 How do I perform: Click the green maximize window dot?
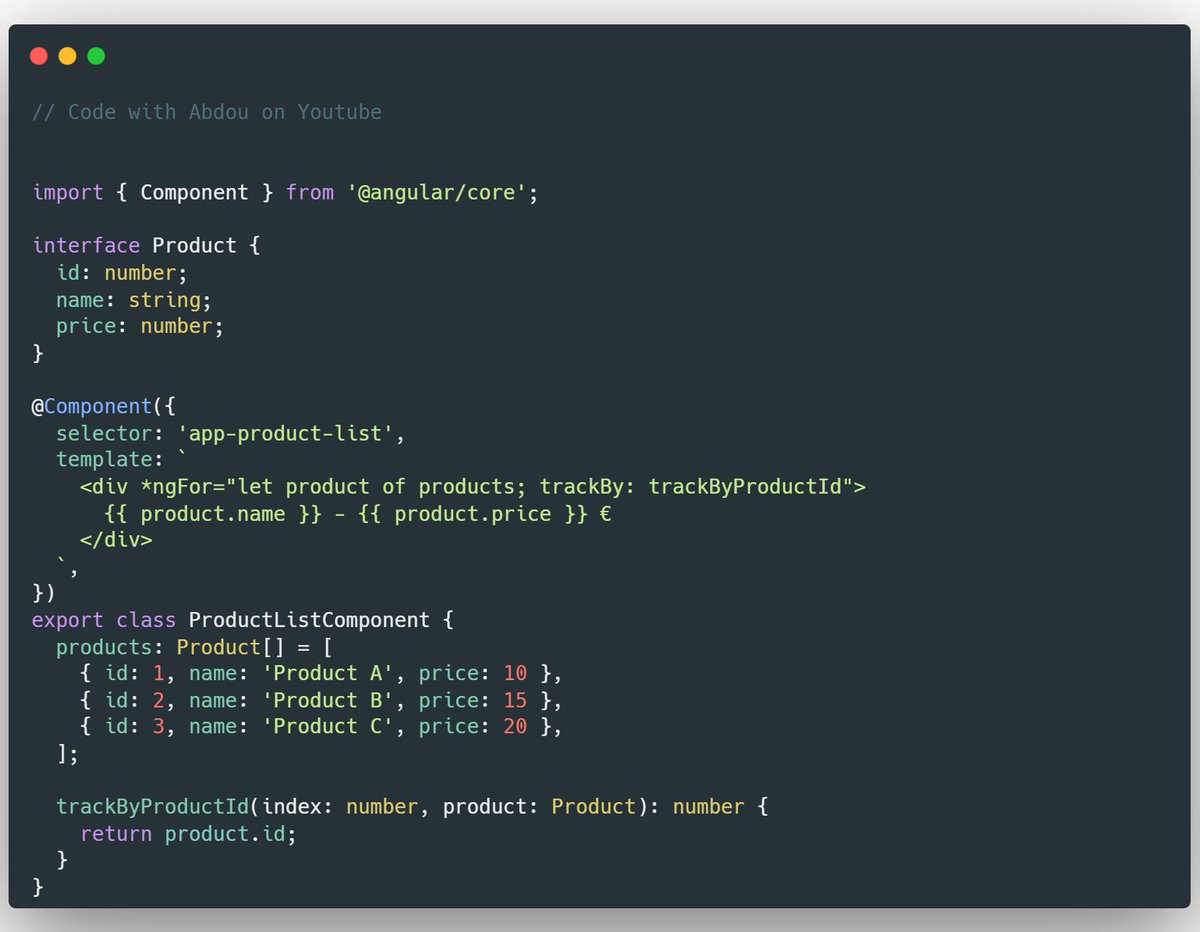point(96,56)
